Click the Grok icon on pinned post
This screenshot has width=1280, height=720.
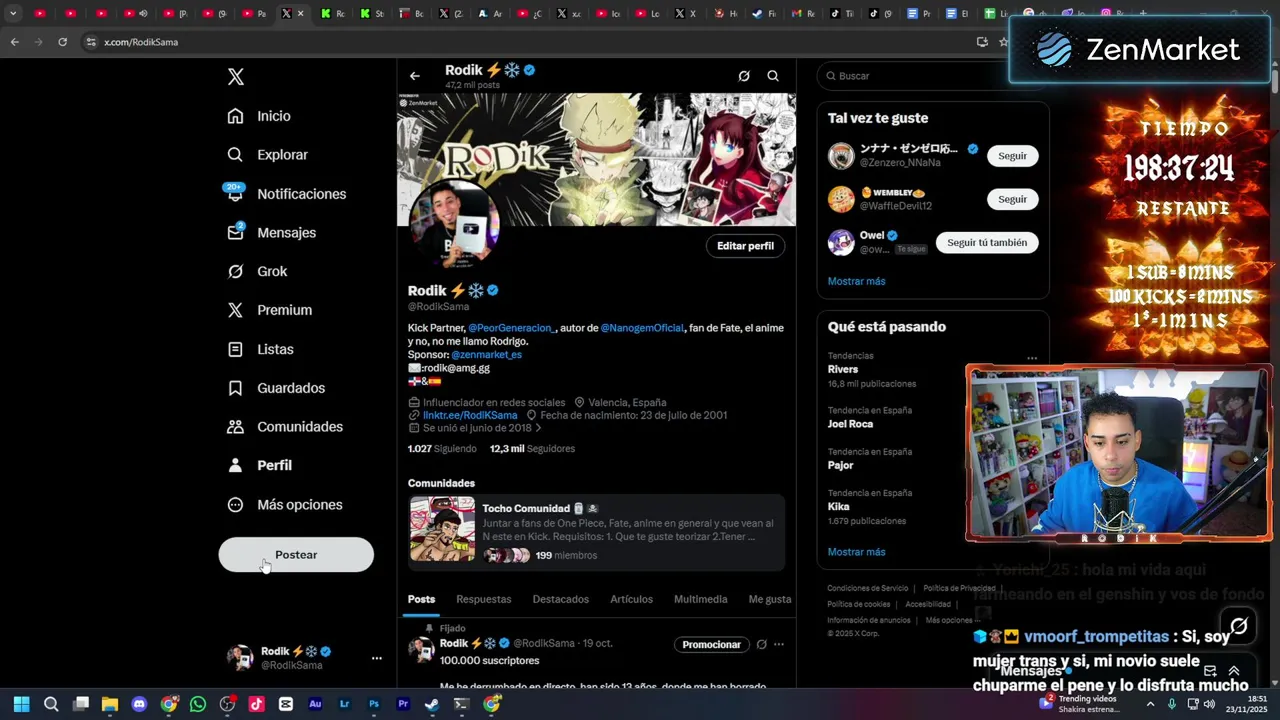tap(761, 645)
